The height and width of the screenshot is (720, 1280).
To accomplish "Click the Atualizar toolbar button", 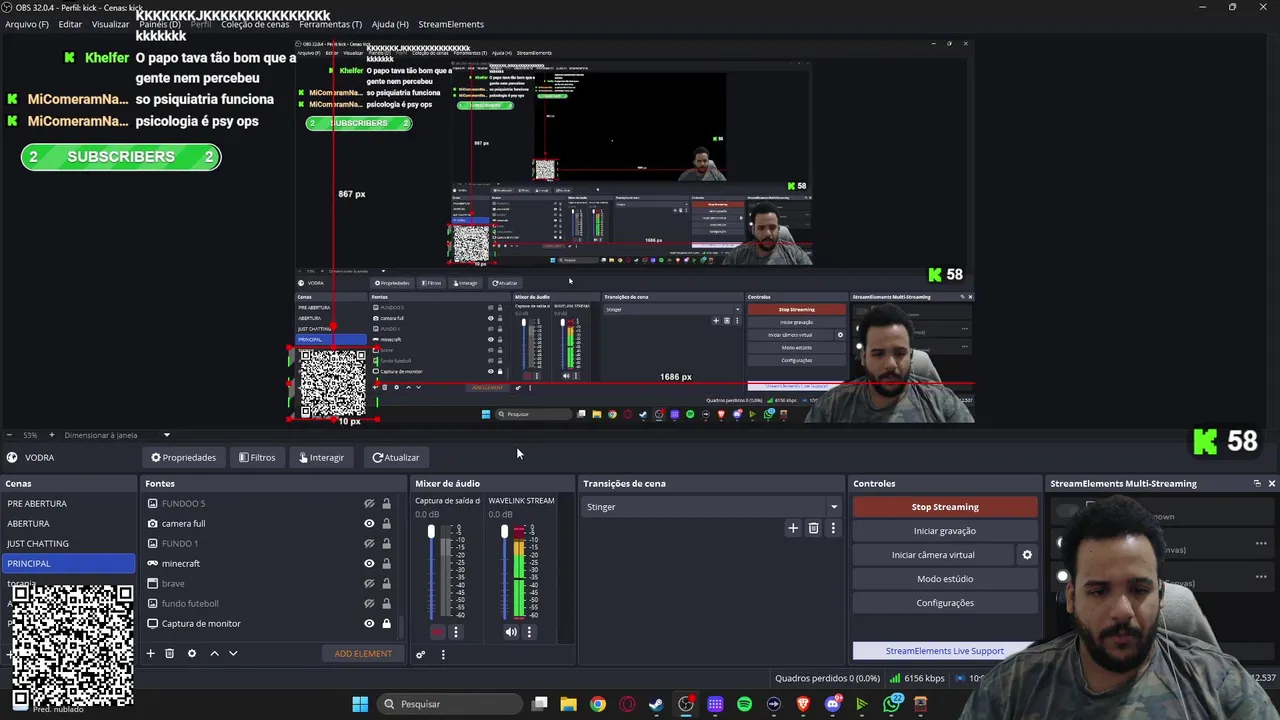I will [x=396, y=457].
